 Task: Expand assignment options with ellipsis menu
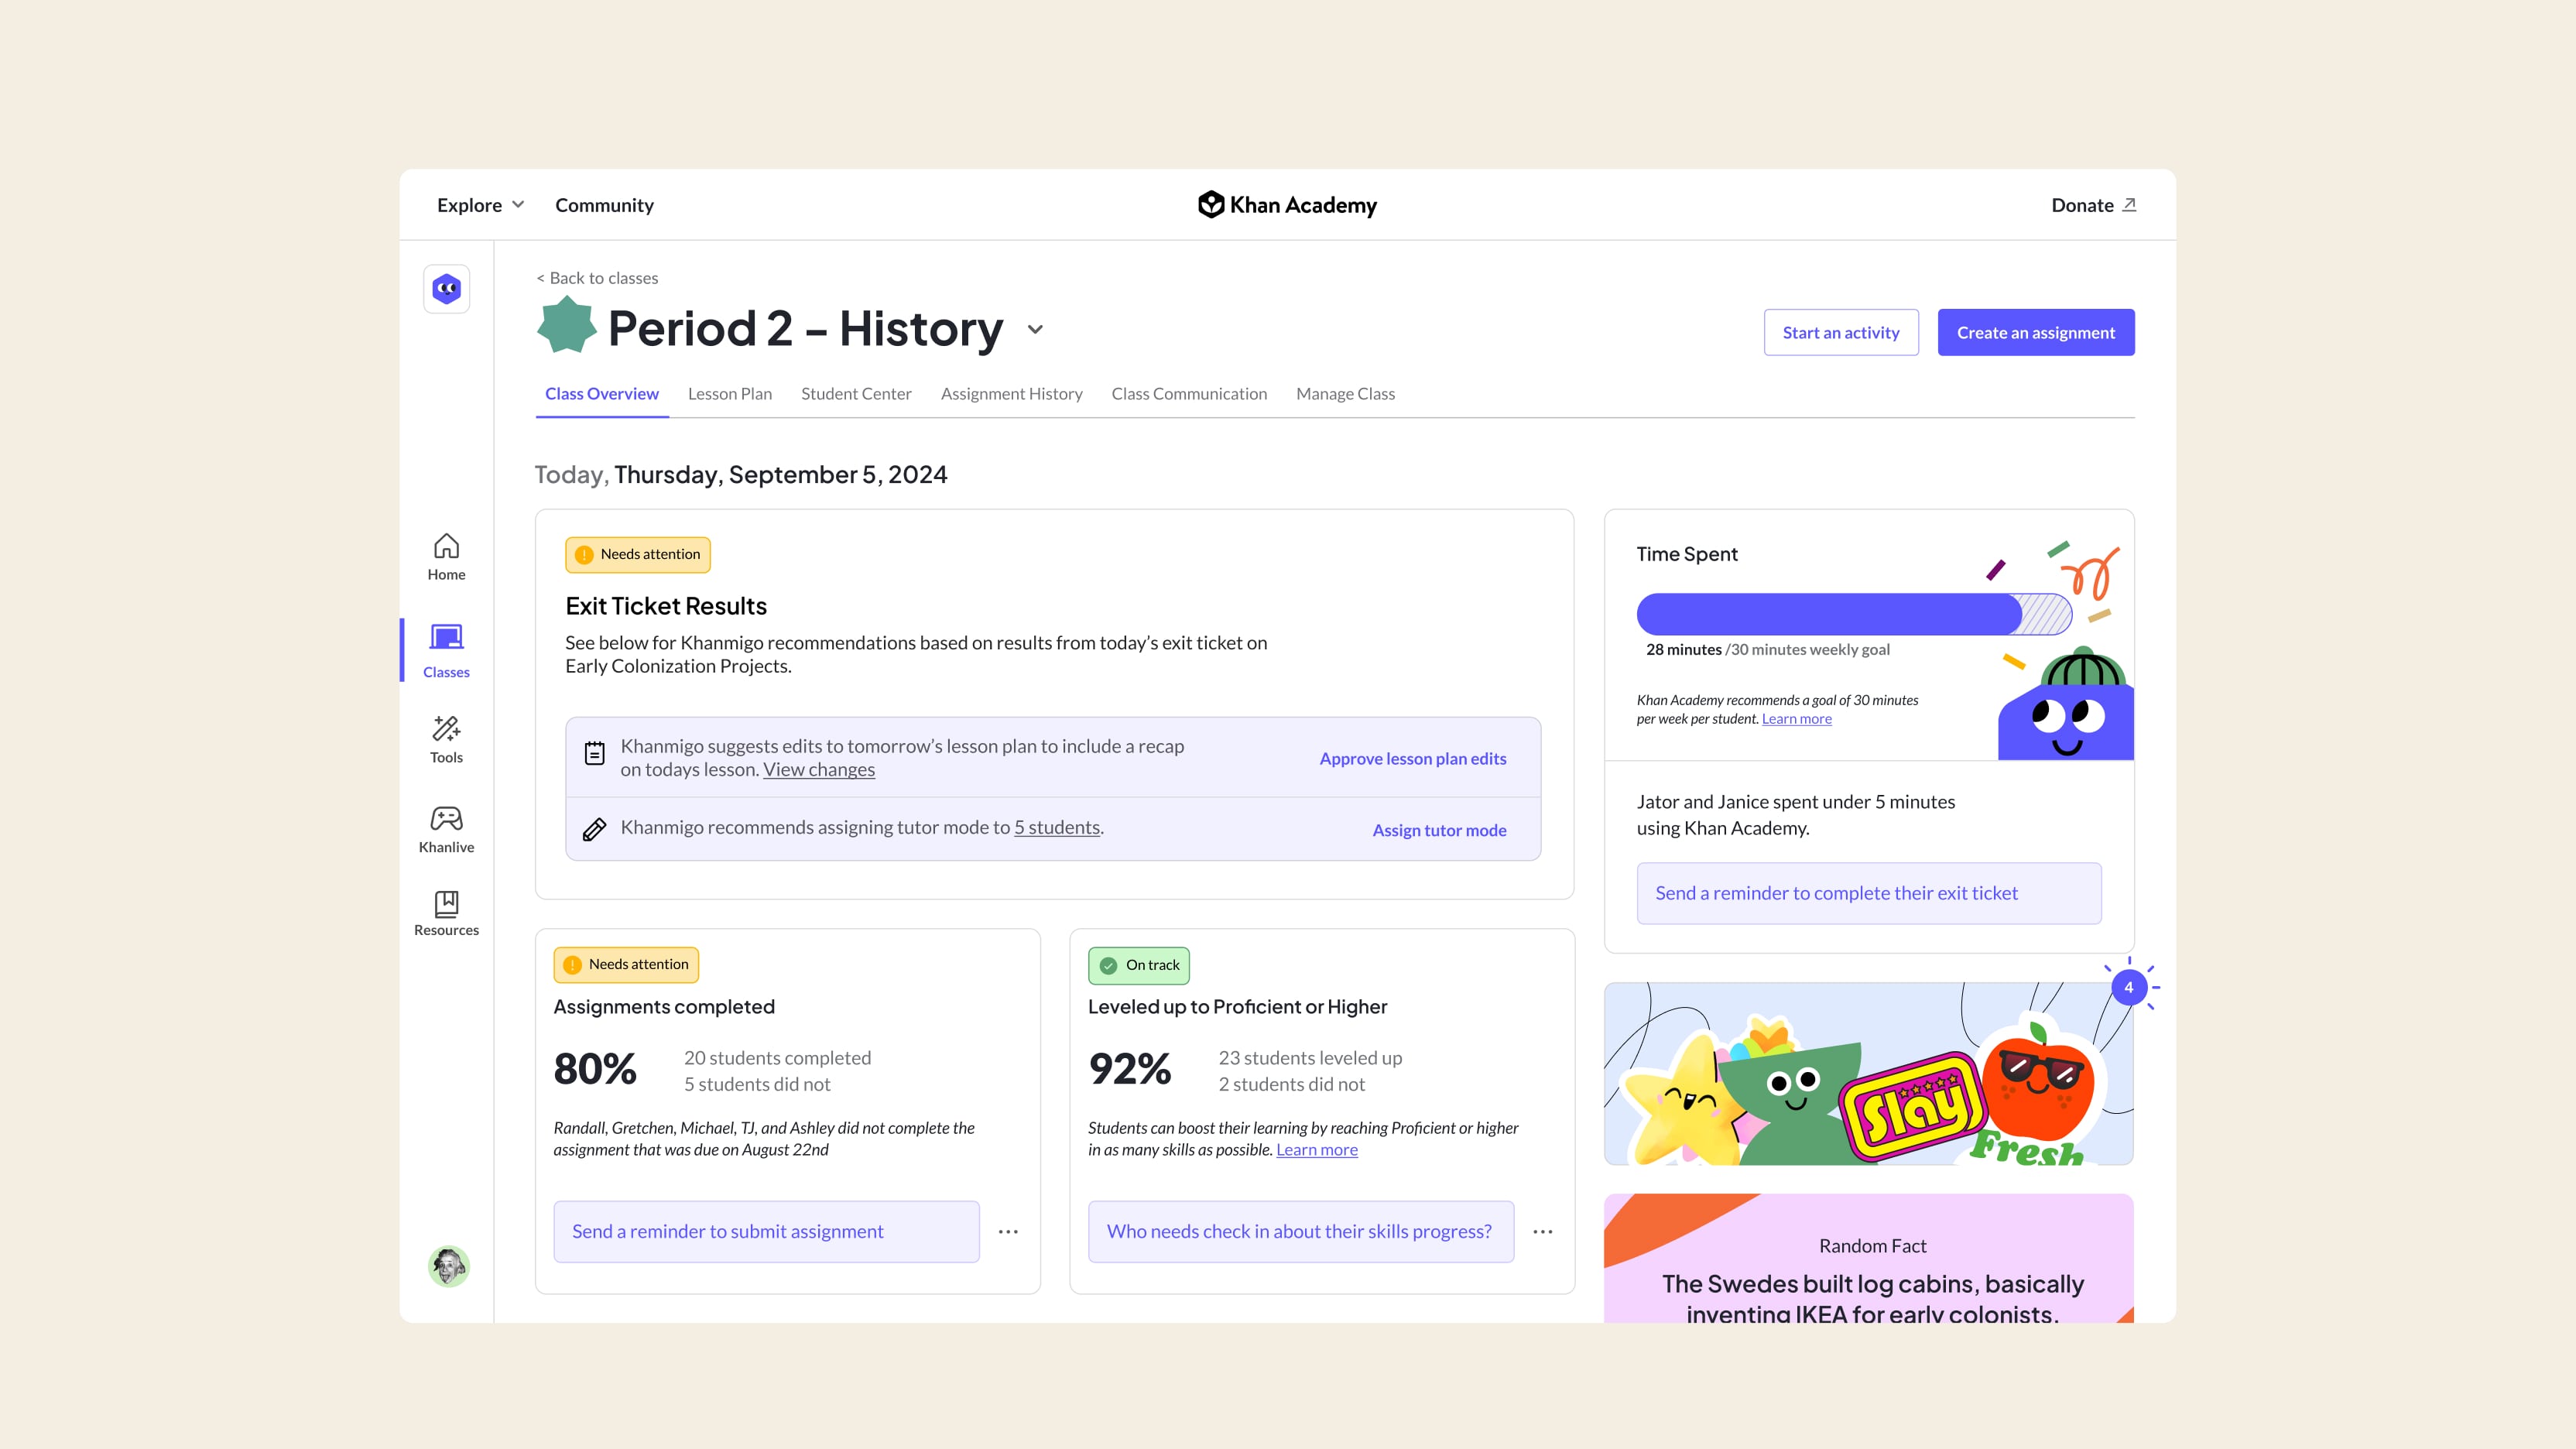(x=1009, y=1231)
